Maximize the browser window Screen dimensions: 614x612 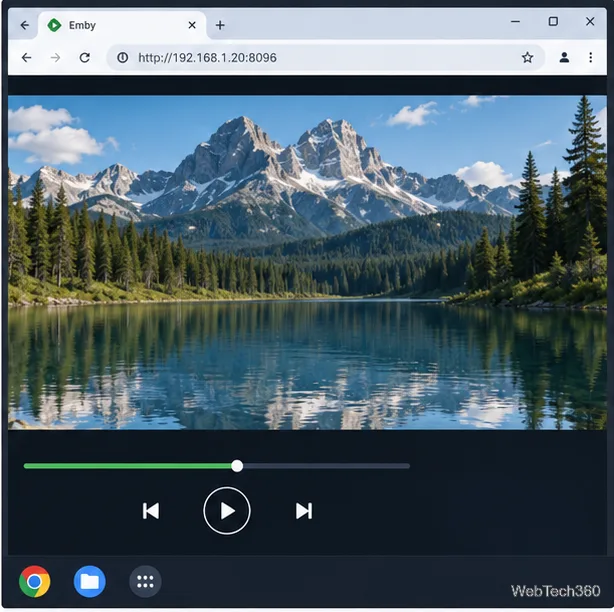553,21
